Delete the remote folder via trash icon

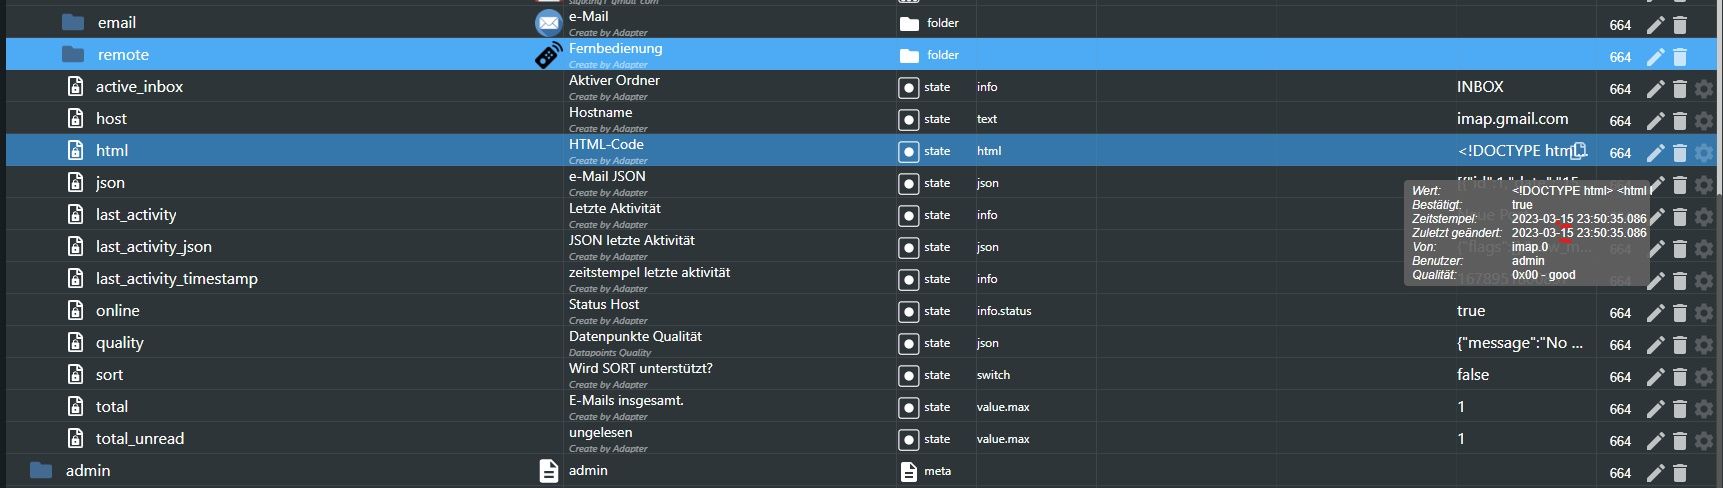tap(1680, 57)
